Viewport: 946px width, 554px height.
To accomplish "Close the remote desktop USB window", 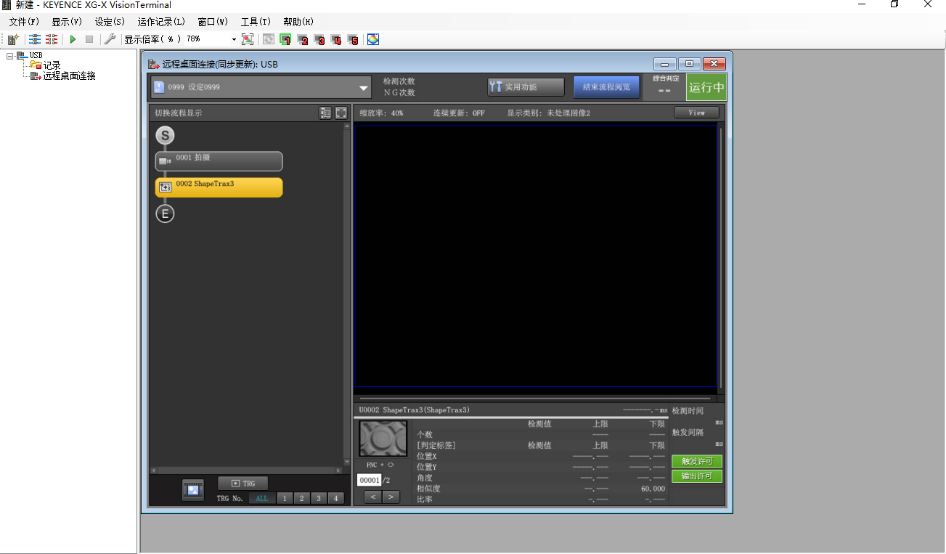I will [714, 64].
